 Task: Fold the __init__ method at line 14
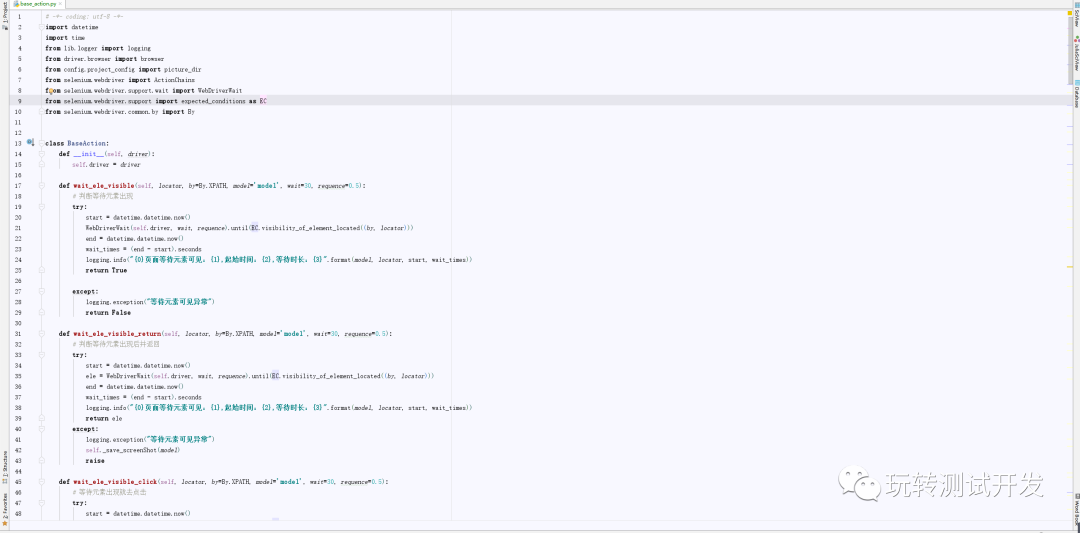pyautogui.click(x=41, y=154)
